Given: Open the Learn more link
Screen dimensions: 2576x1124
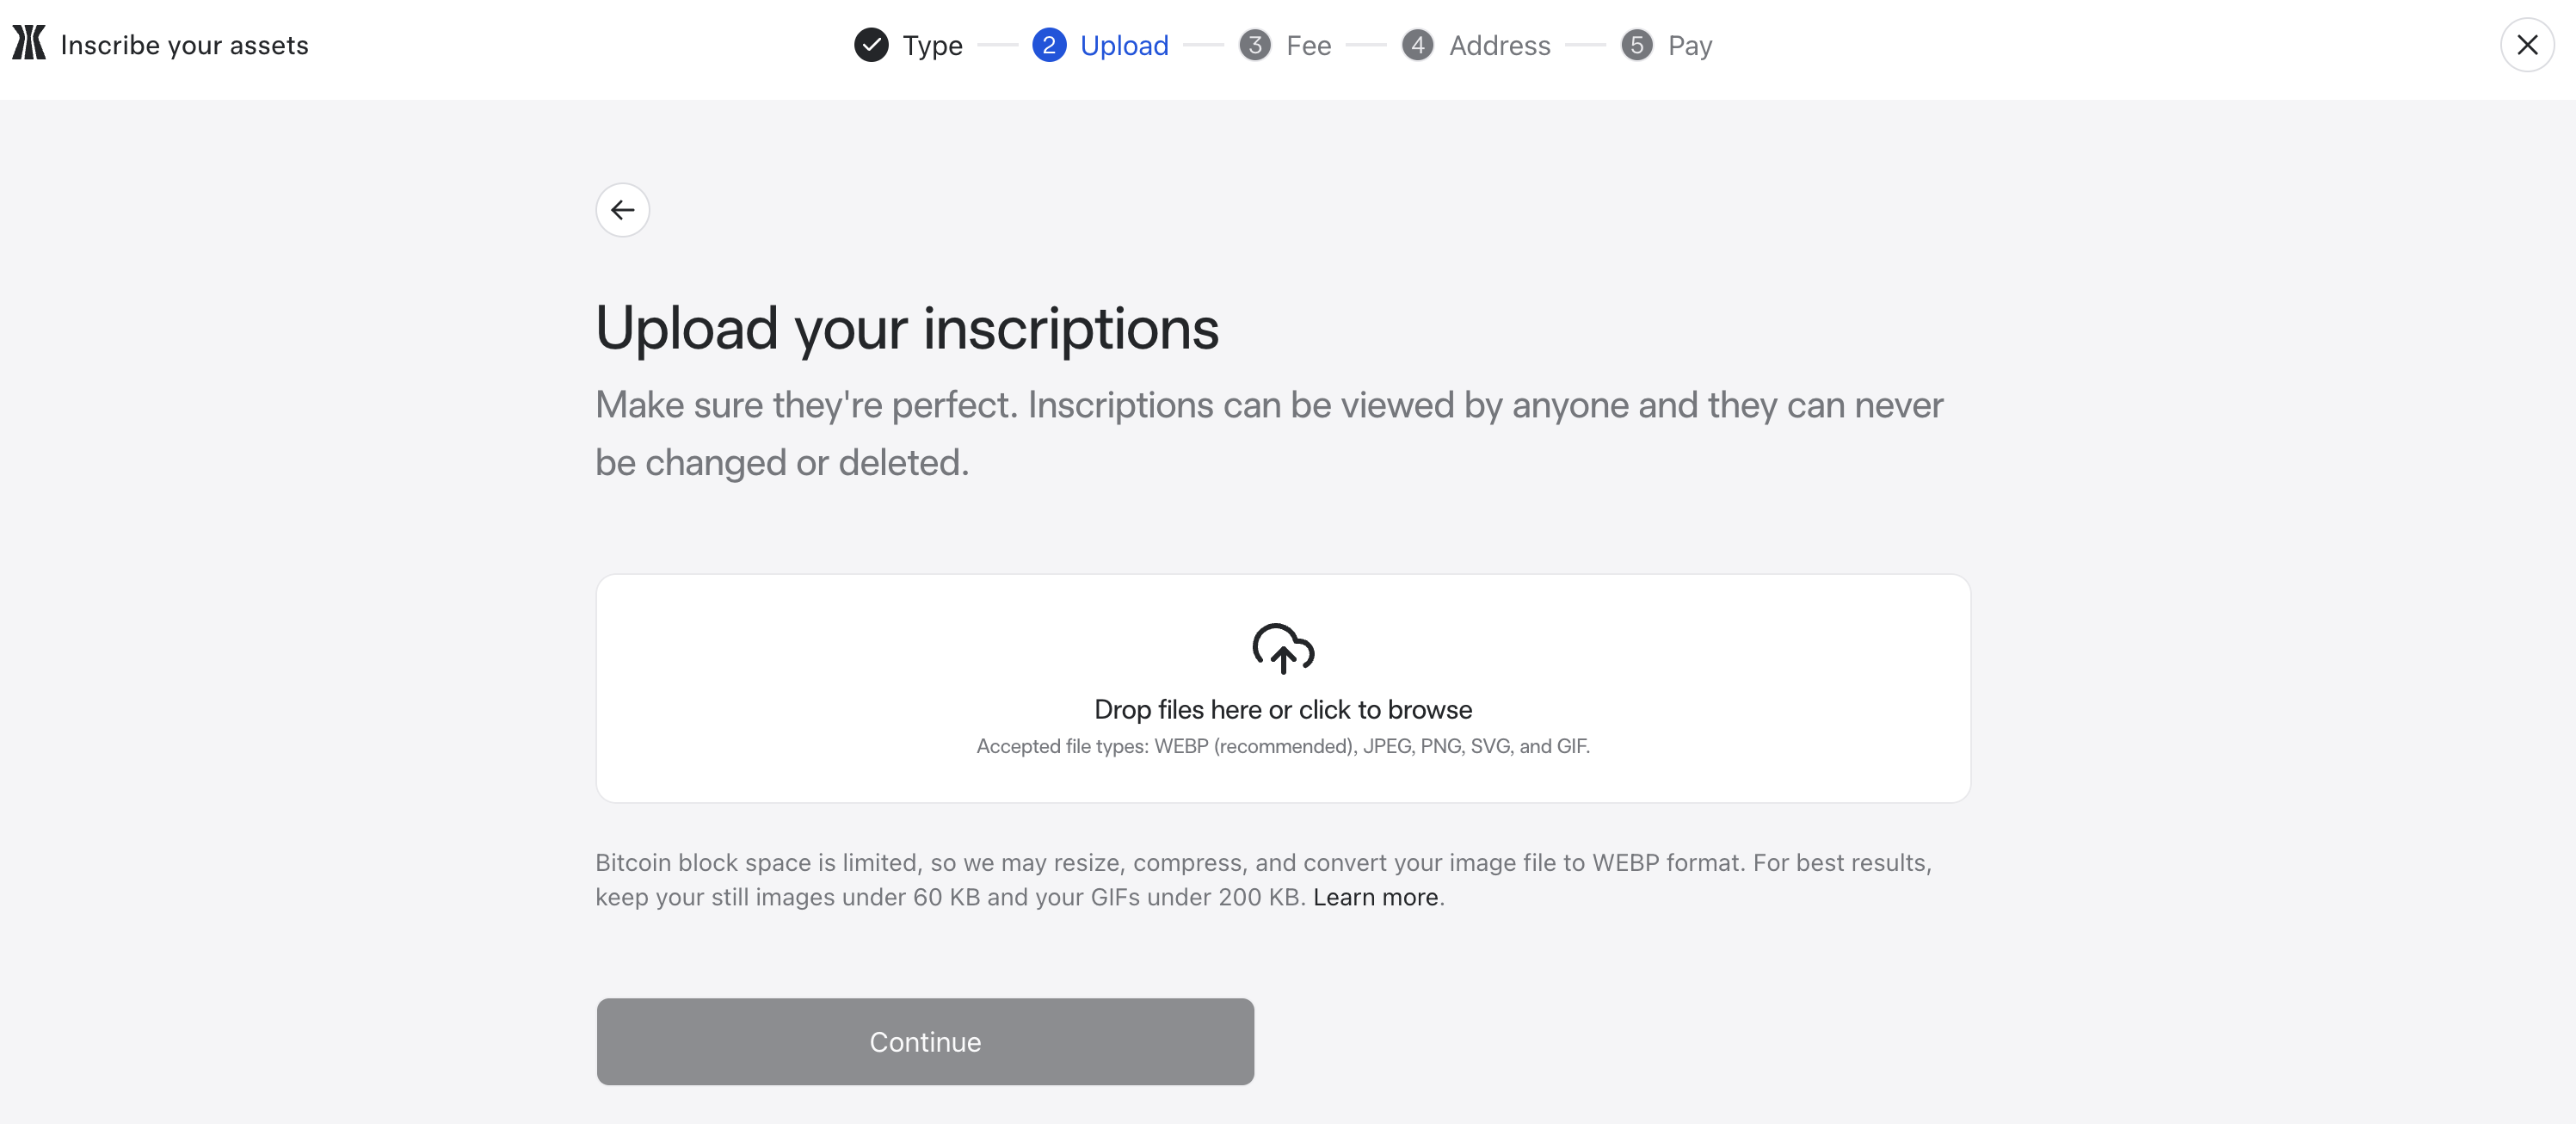Looking at the screenshot, I should [x=1375, y=897].
